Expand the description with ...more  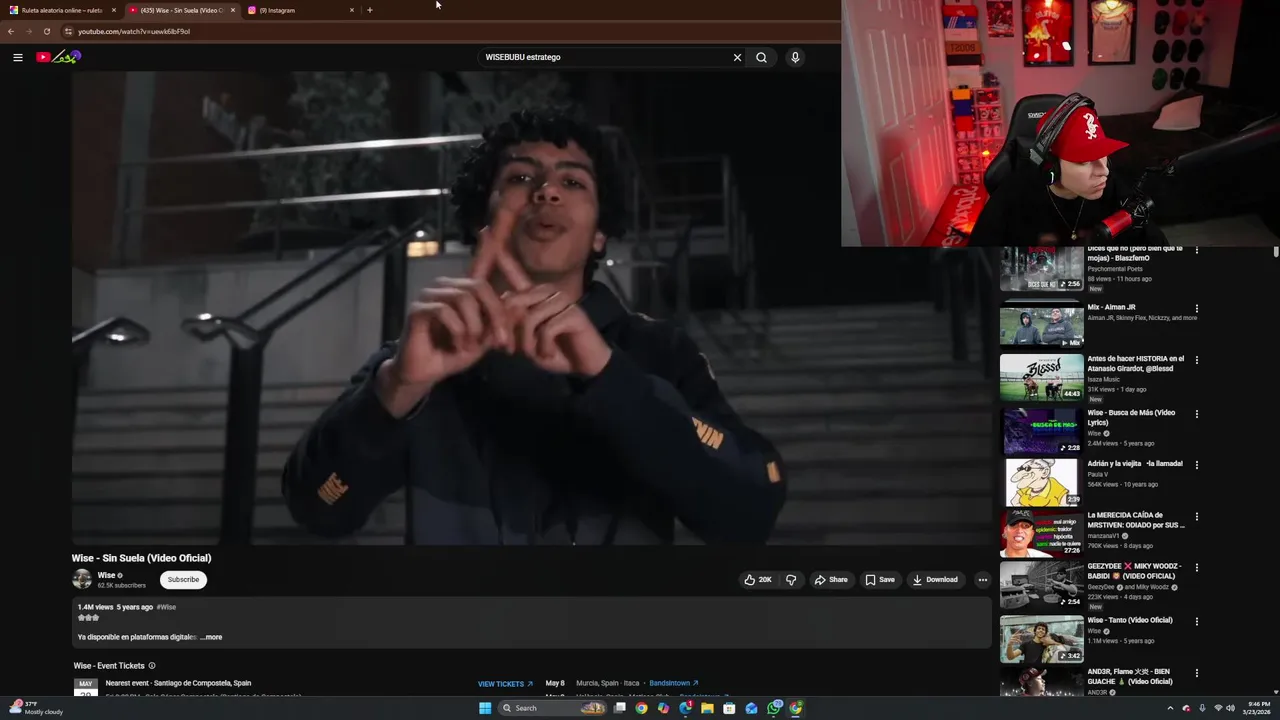pyautogui.click(x=211, y=637)
